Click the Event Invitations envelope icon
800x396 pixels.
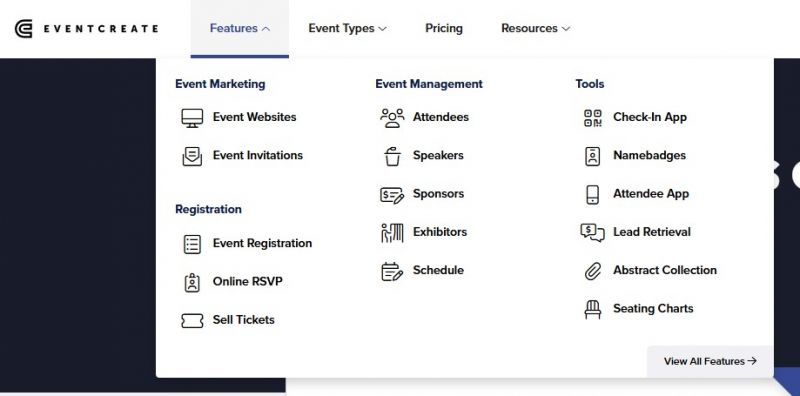192,156
